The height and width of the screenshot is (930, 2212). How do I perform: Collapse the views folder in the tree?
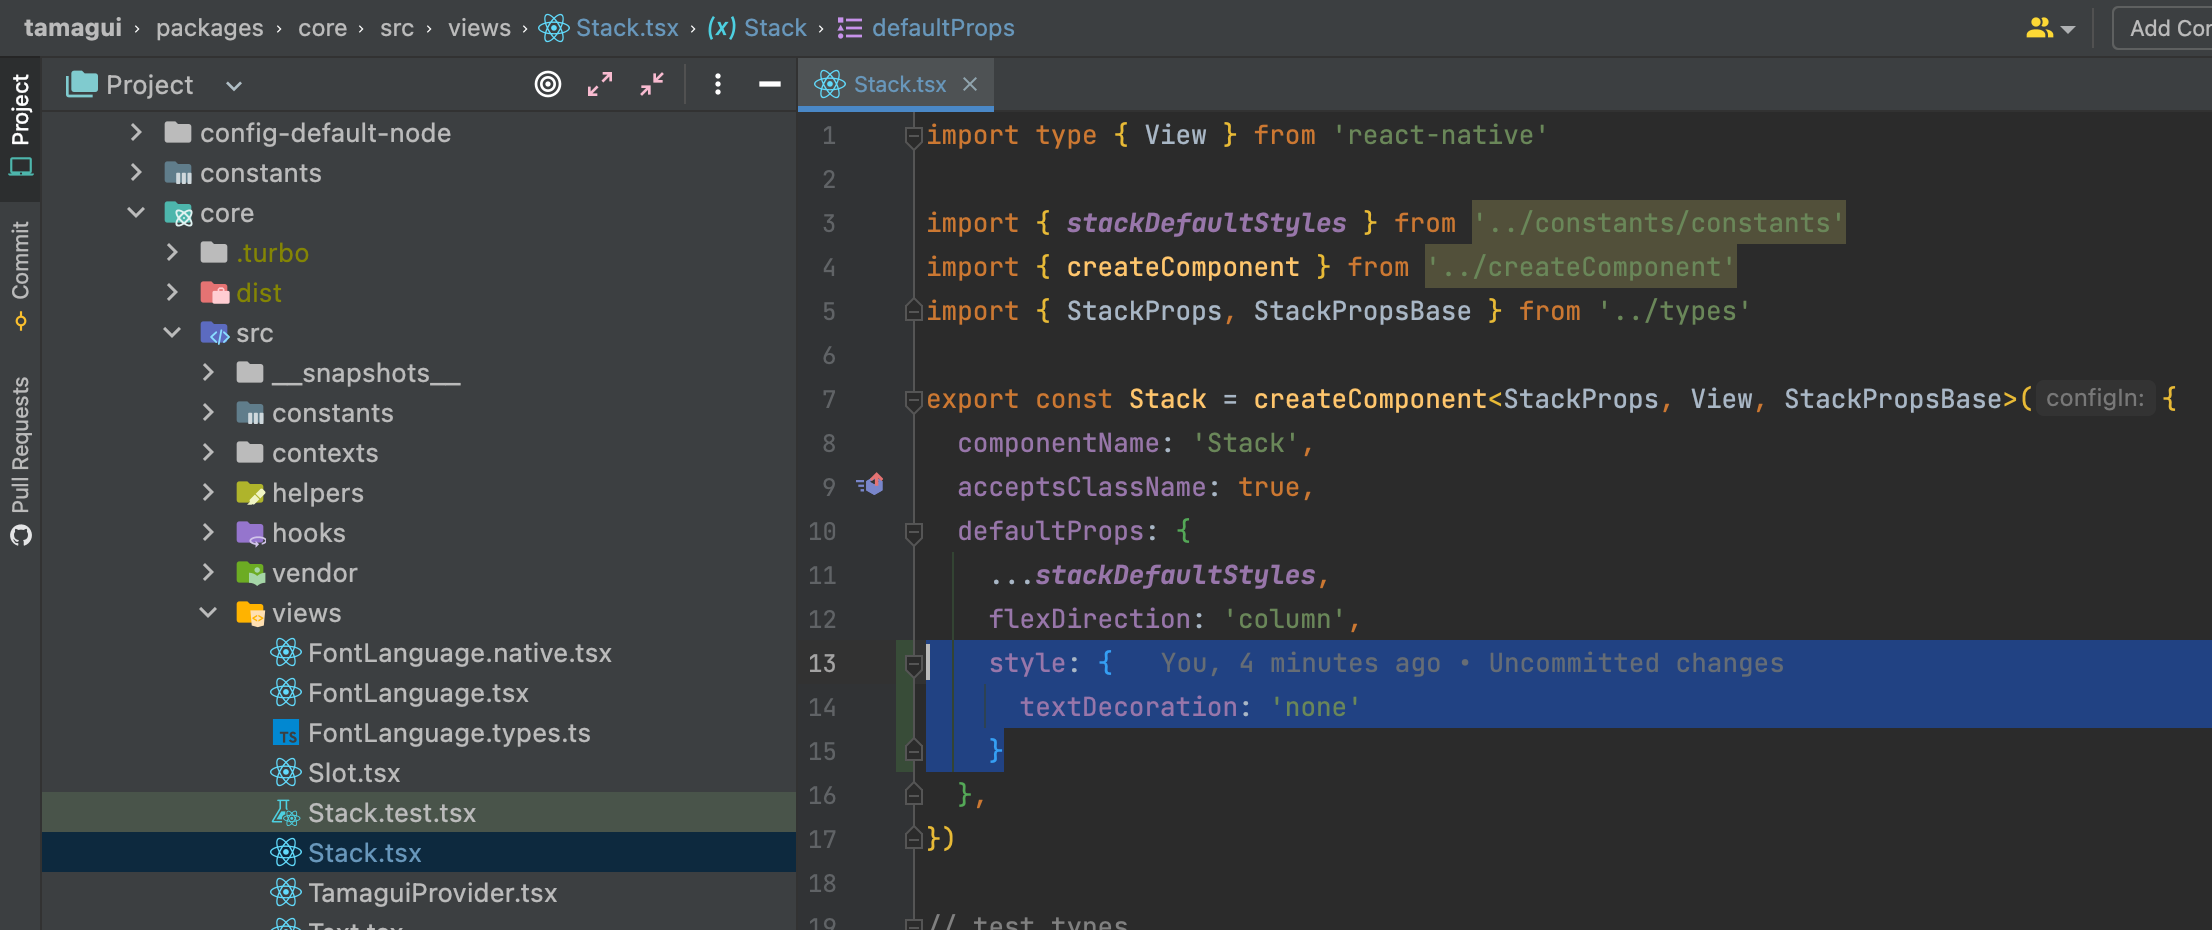click(x=208, y=612)
